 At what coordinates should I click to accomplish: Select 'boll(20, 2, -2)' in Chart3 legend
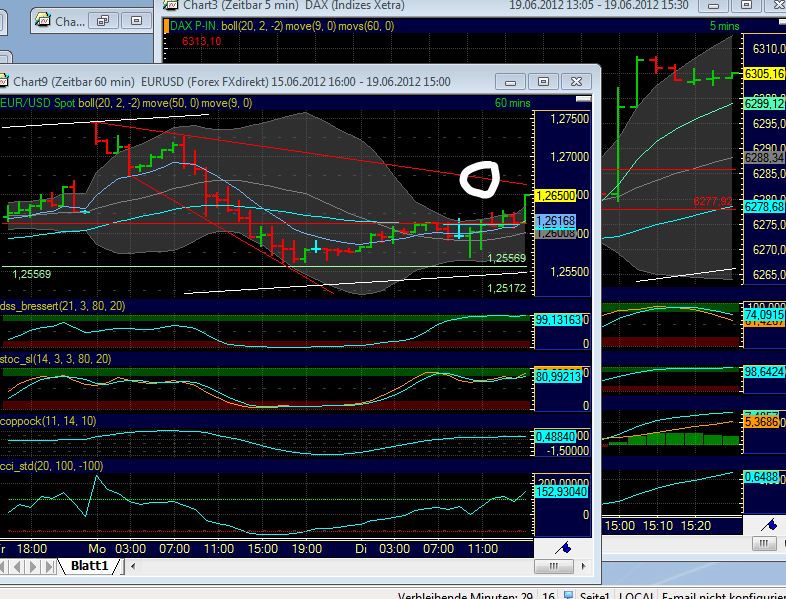(252, 26)
